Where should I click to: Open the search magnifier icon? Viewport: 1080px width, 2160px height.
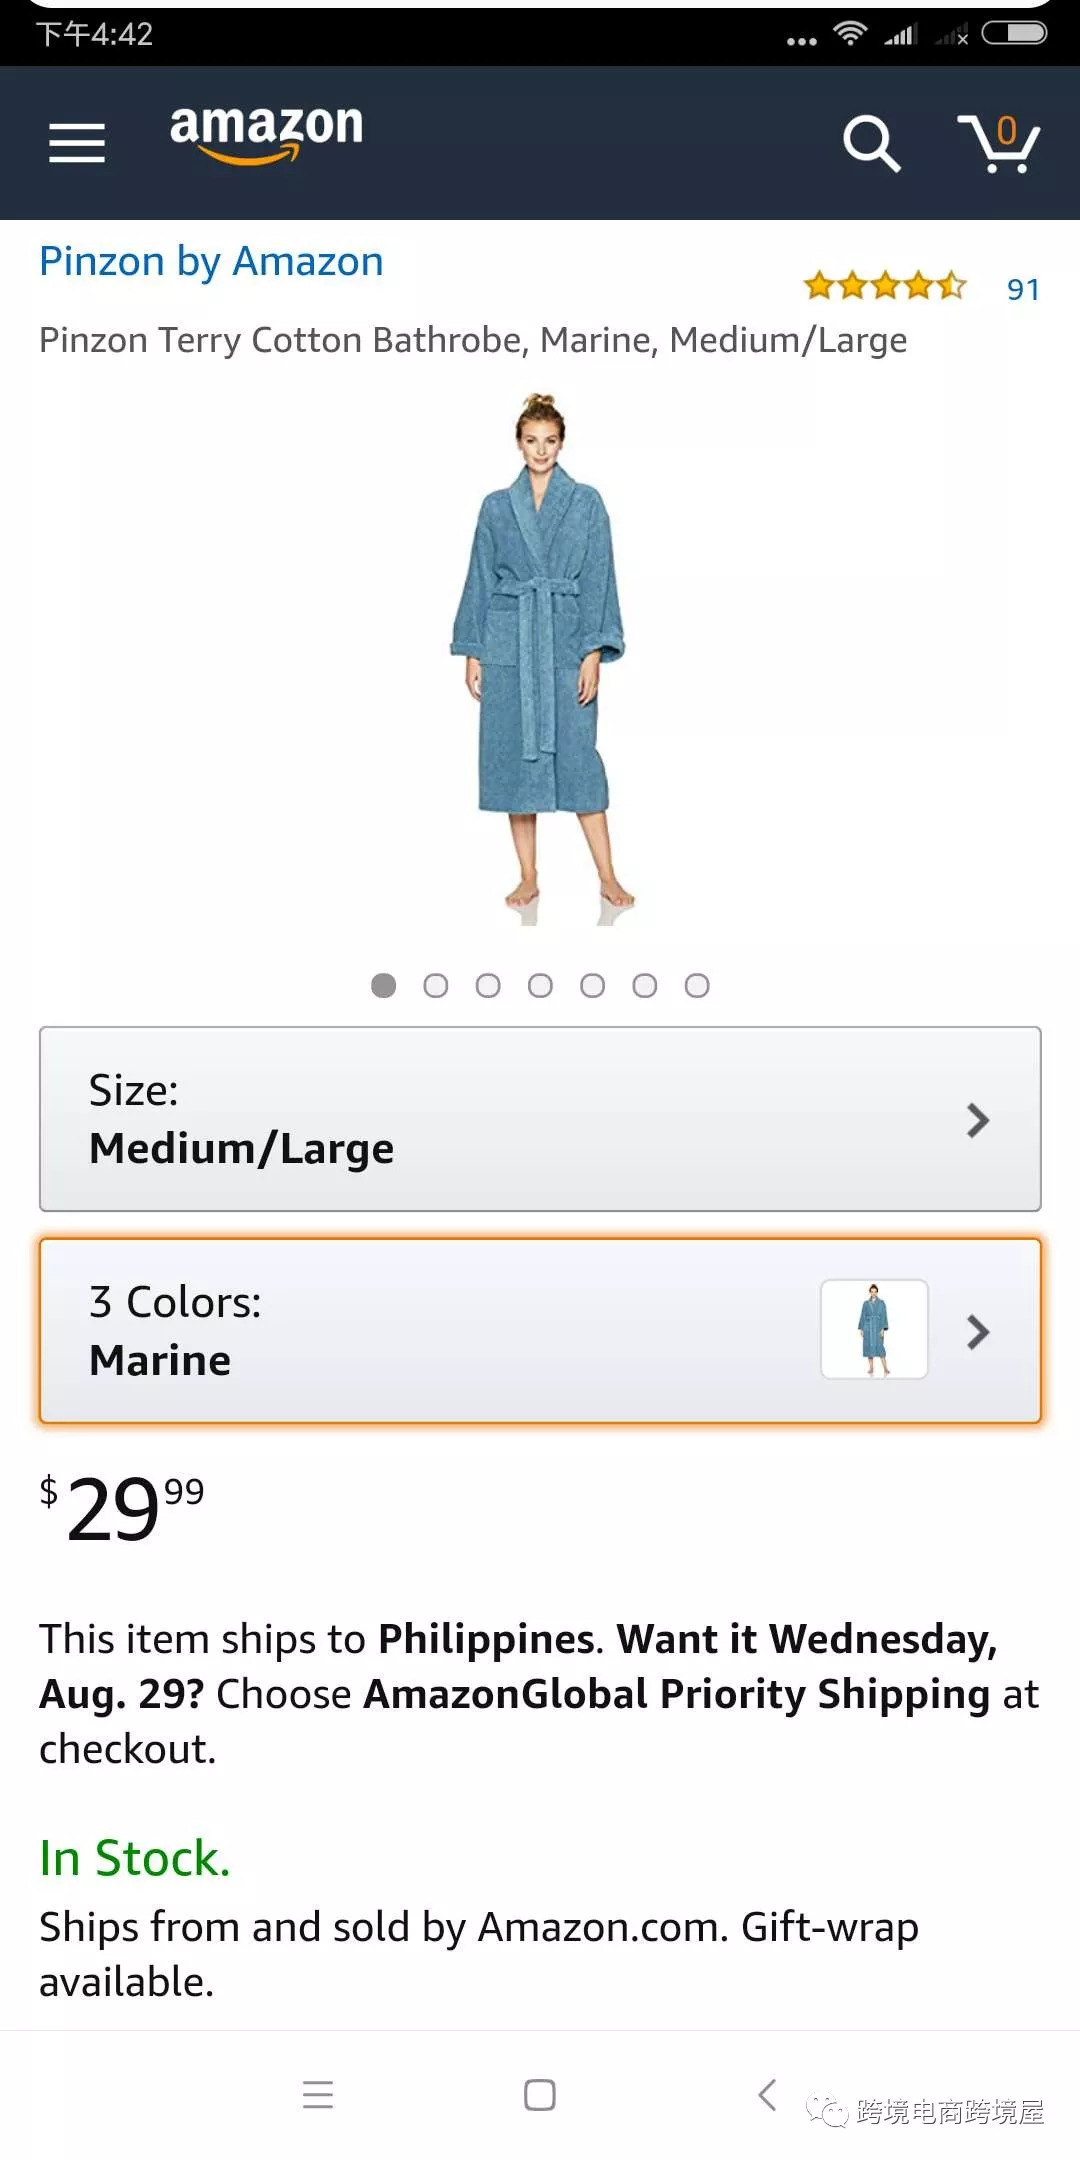(872, 143)
